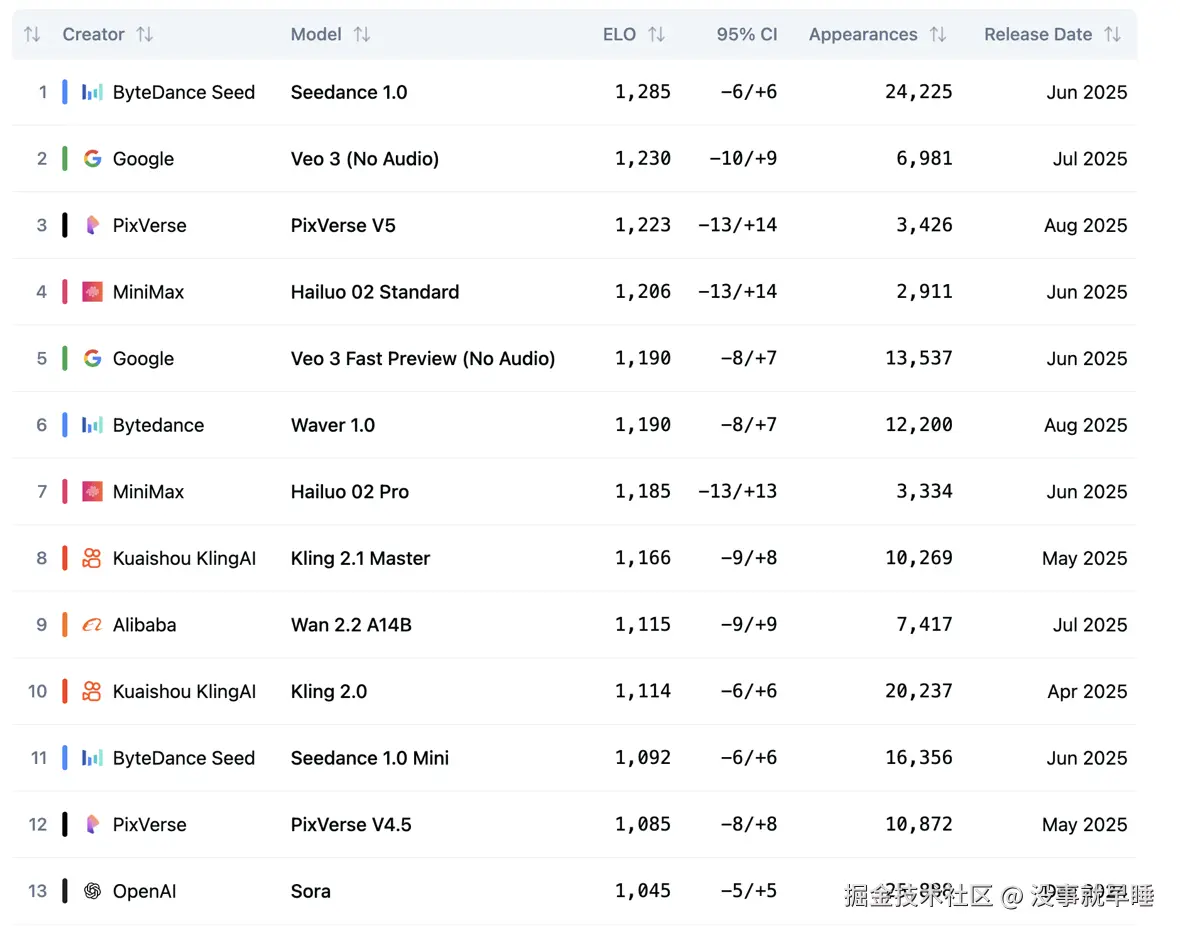Click the Bytedance logo beside Waver 1.0
This screenshot has height=935, width=1180.
pos(92,425)
